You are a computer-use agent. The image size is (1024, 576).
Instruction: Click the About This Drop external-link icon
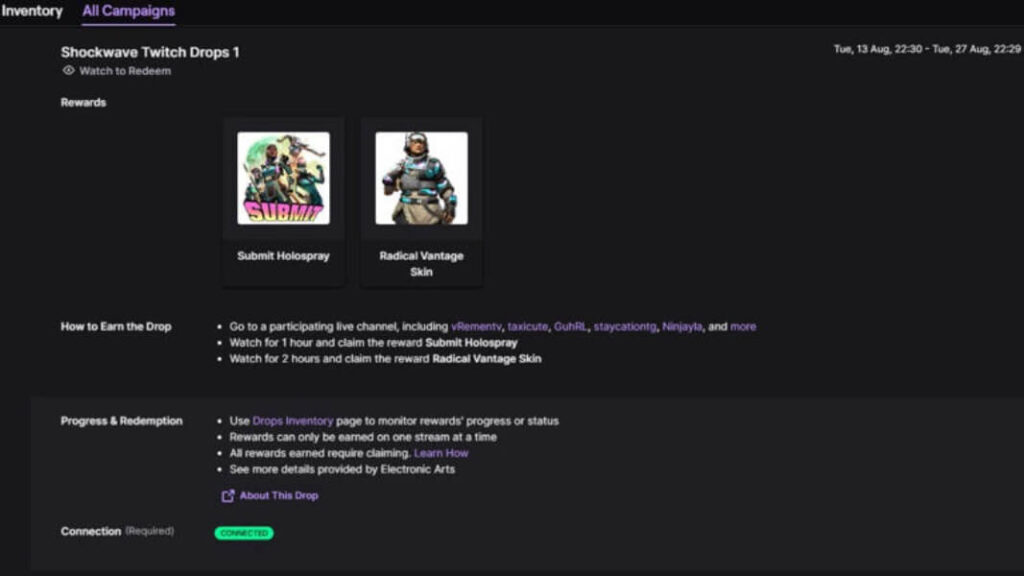click(227, 496)
